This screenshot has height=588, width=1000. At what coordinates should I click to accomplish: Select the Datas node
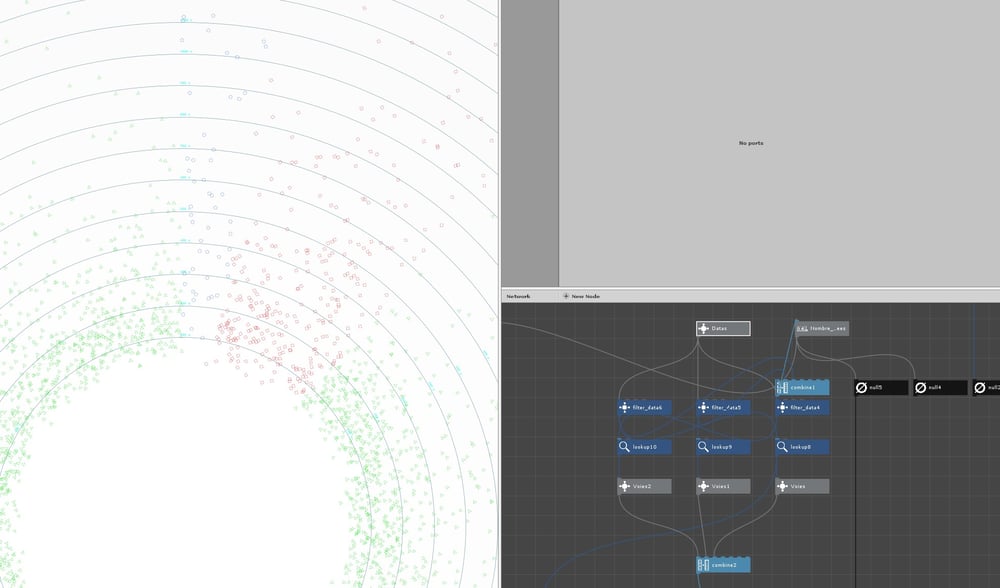click(x=723, y=328)
